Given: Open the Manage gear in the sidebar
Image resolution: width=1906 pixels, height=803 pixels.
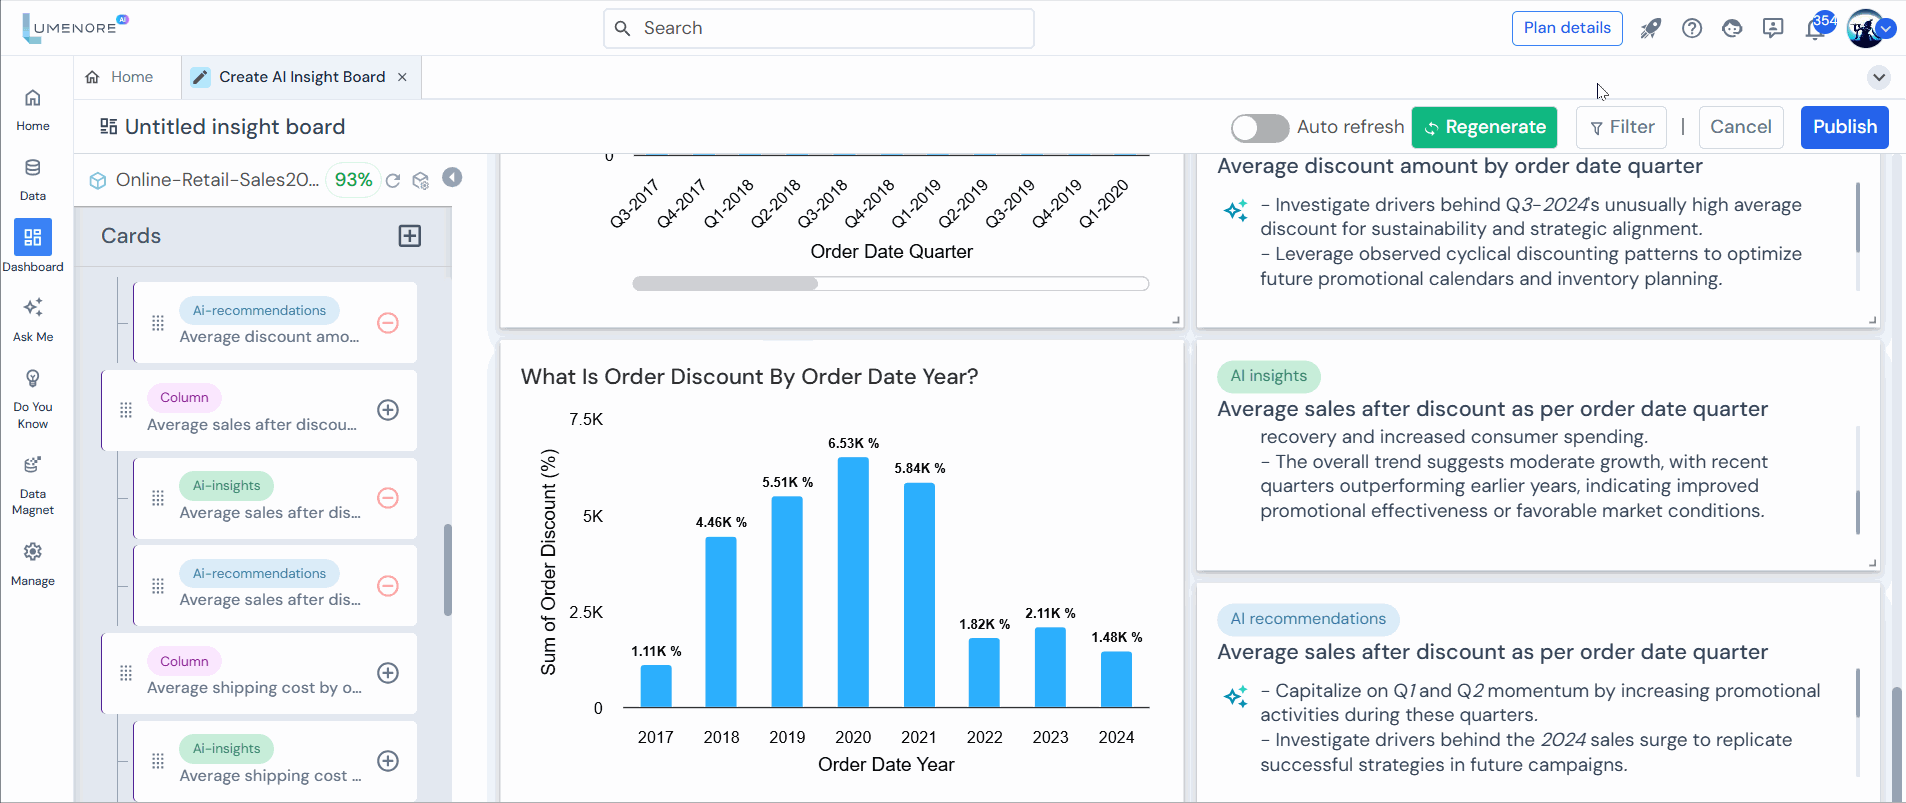Looking at the screenshot, I should tap(33, 563).
